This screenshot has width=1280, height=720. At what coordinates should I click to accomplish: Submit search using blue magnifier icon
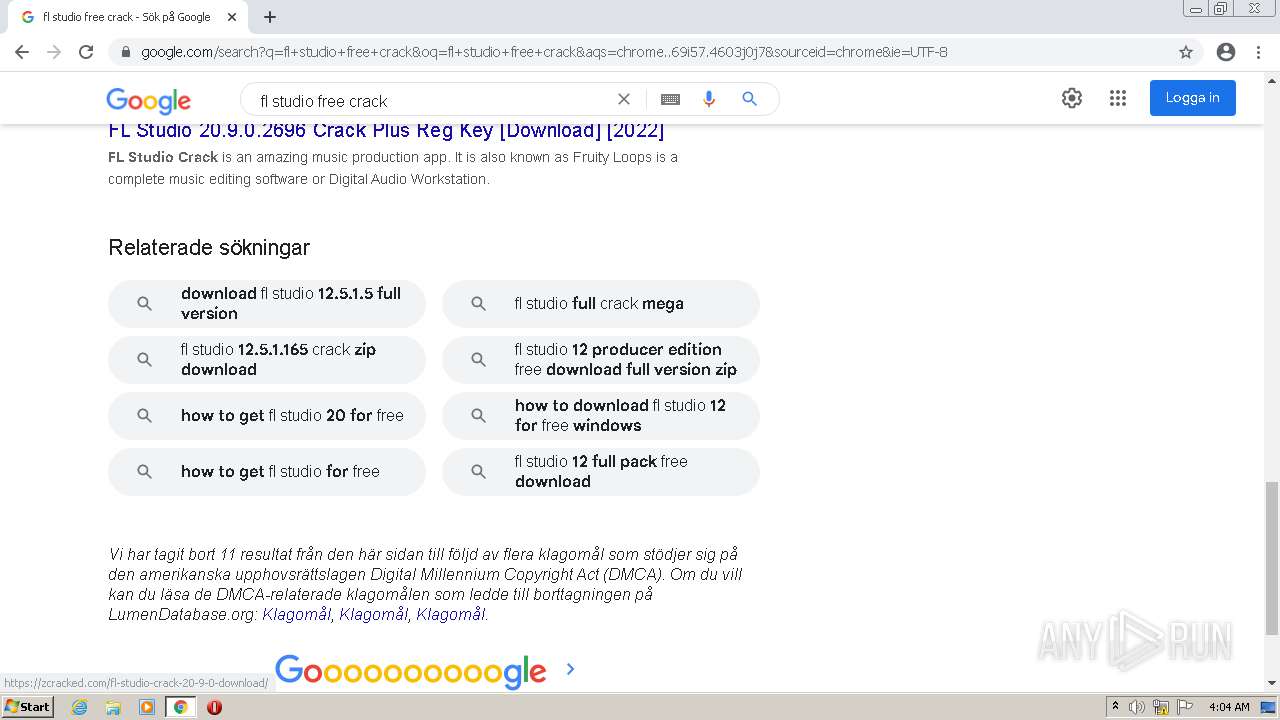pyautogui.click(x=749, y=99)
